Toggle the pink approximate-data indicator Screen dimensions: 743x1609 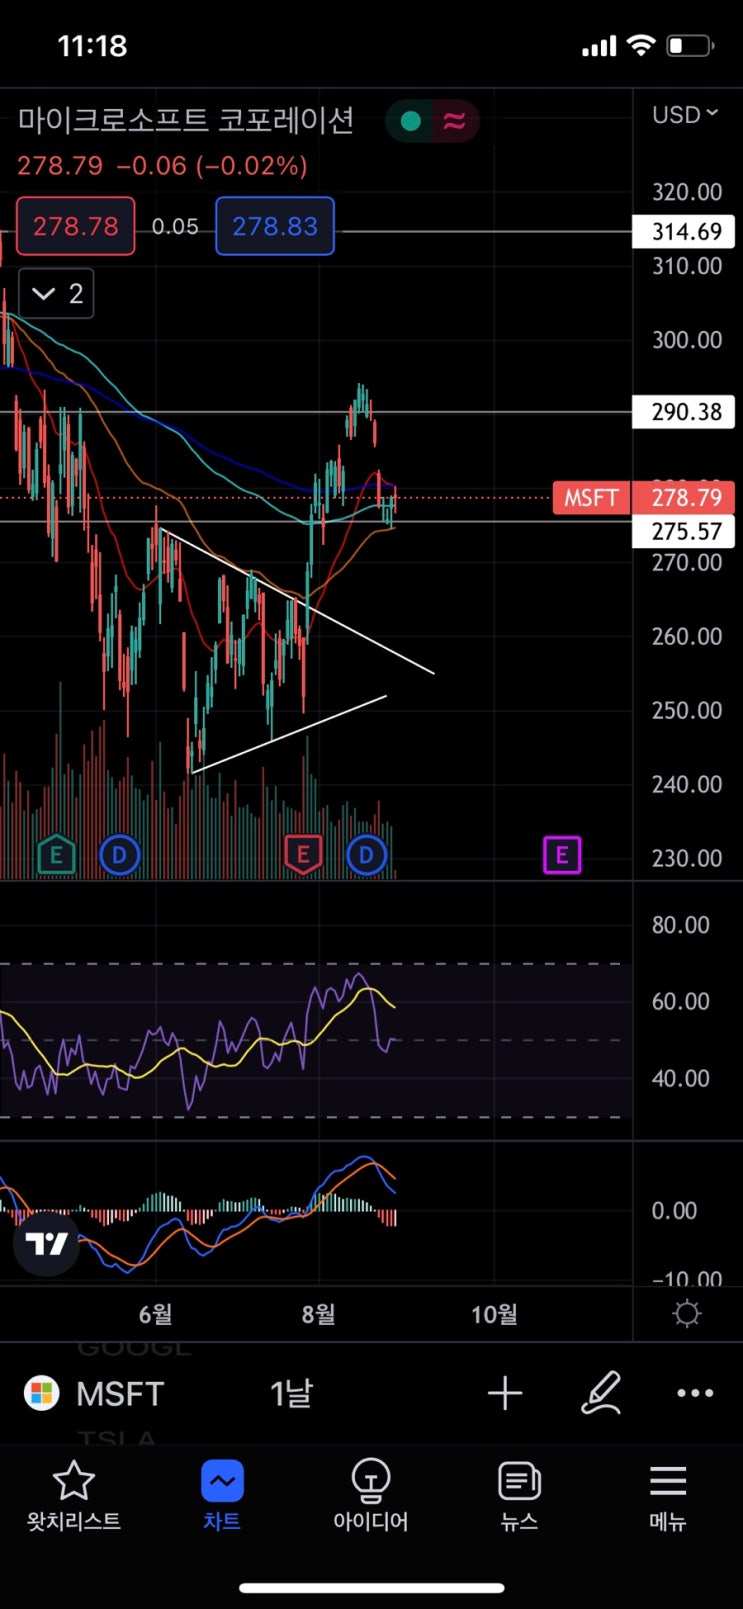pos(455,122)
